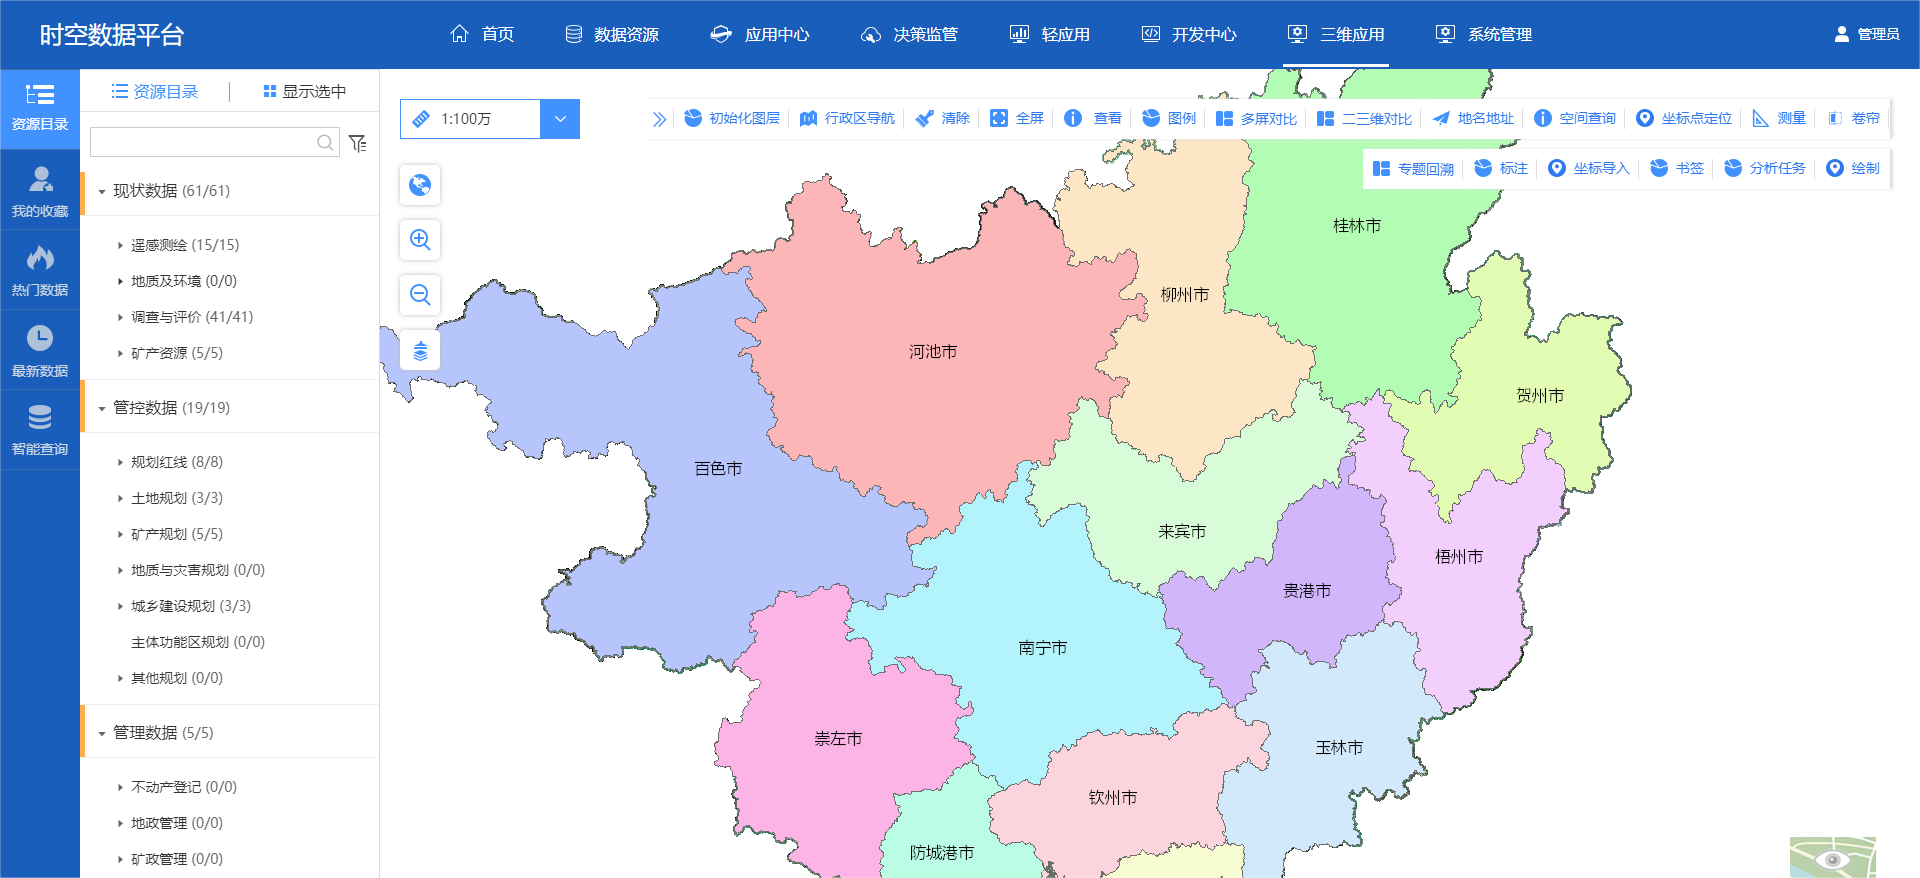
Task: Open the map layers stack button
Action: point(420,350)
